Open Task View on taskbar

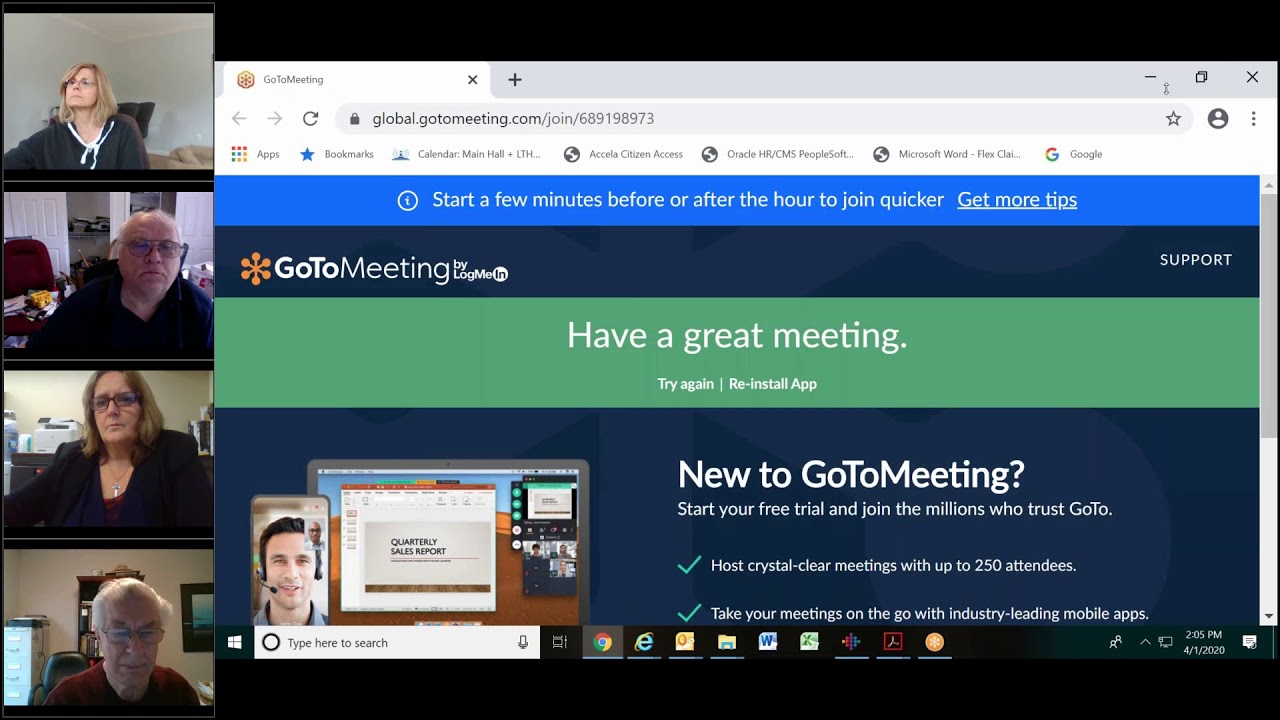coord(560,643)
